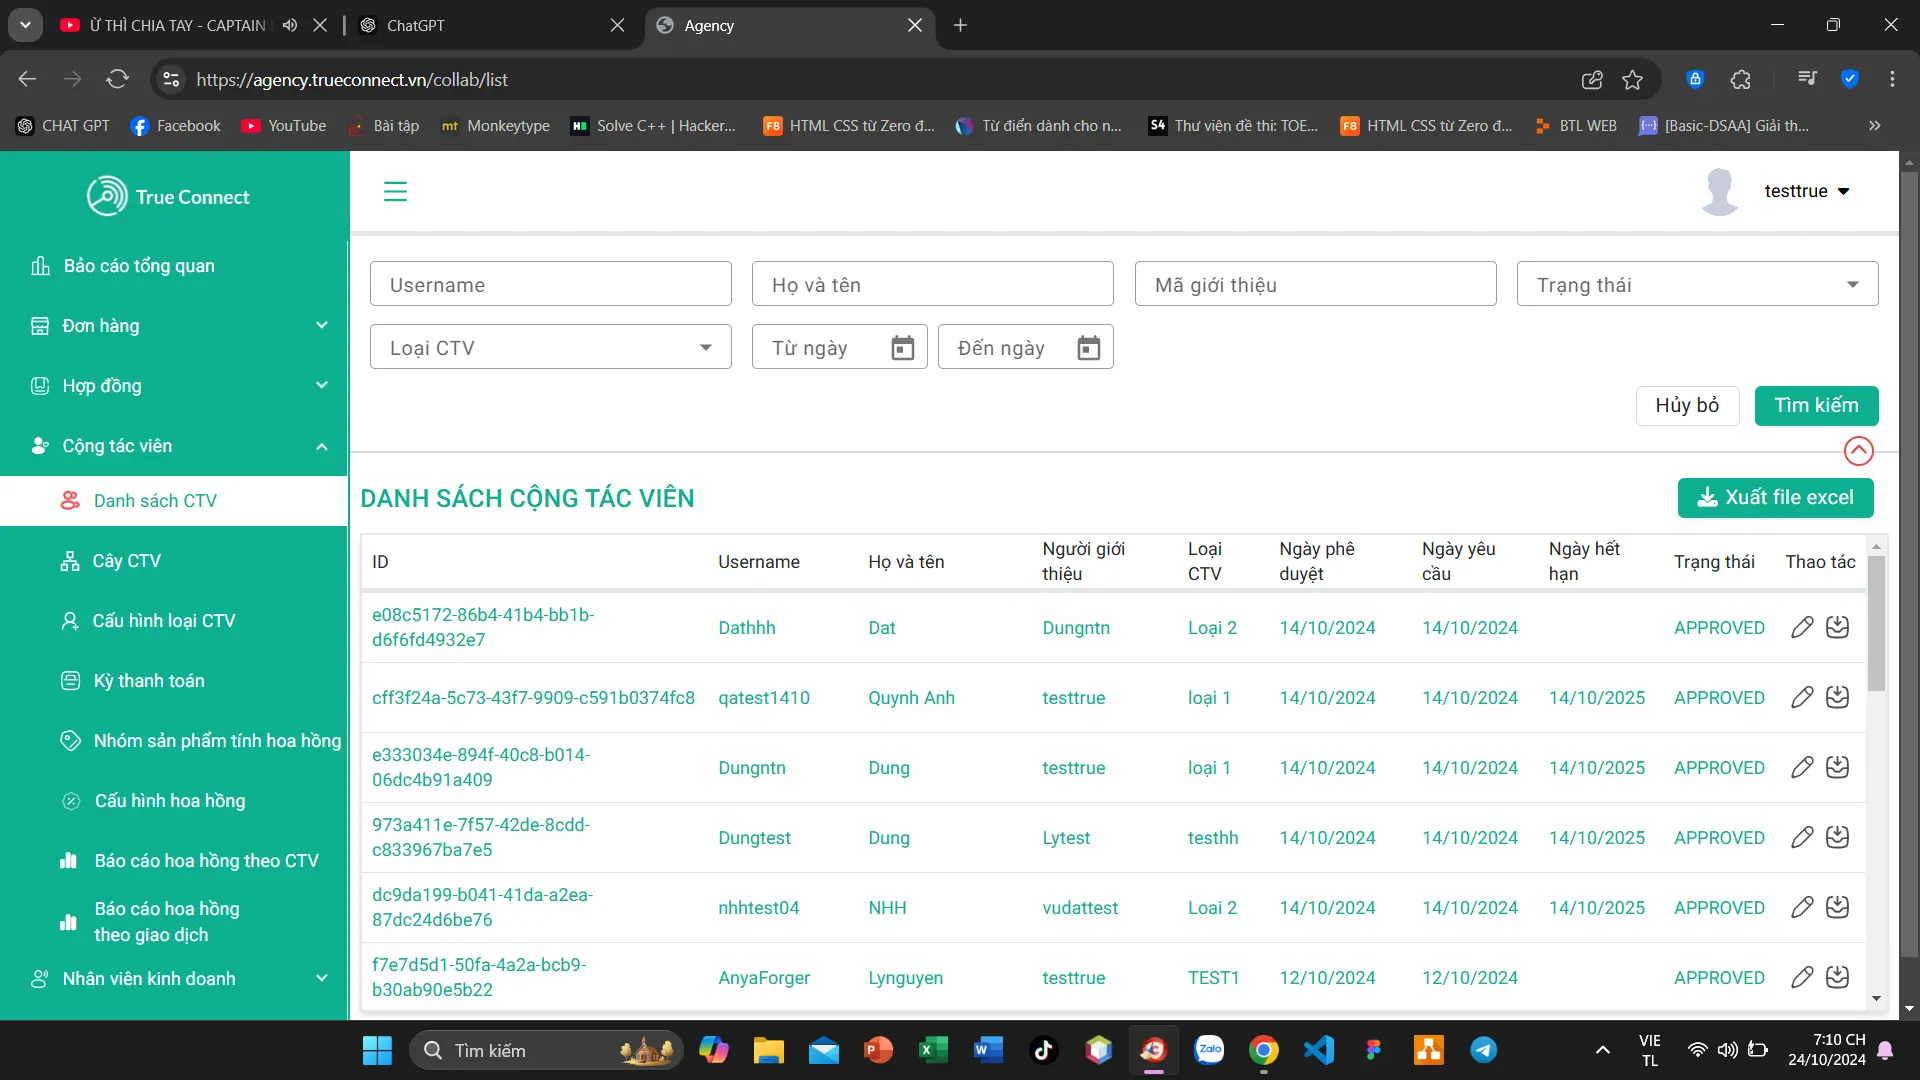Click download icon in qatest1410 row
This screenshot has height=1080, width=1920.
1837,697
